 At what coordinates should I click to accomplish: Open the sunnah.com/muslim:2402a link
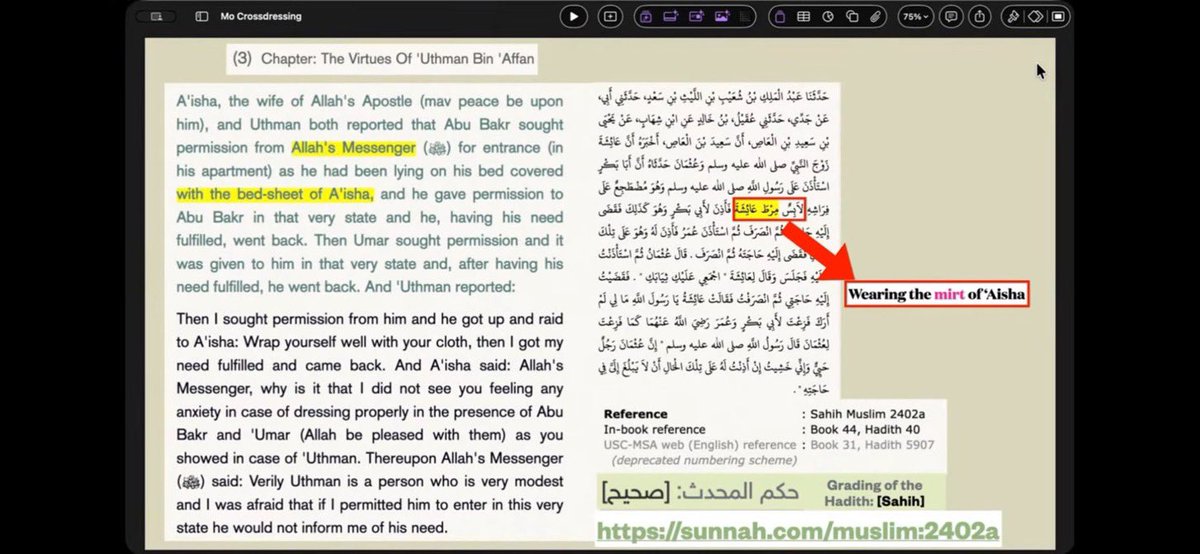[x=799, y=530]
